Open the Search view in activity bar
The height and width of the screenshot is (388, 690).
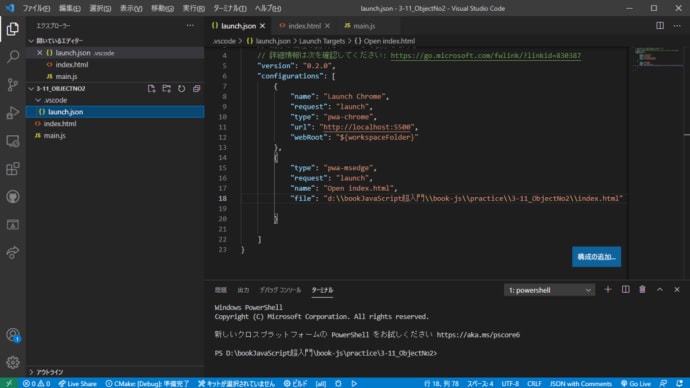[x=13, y=57]
